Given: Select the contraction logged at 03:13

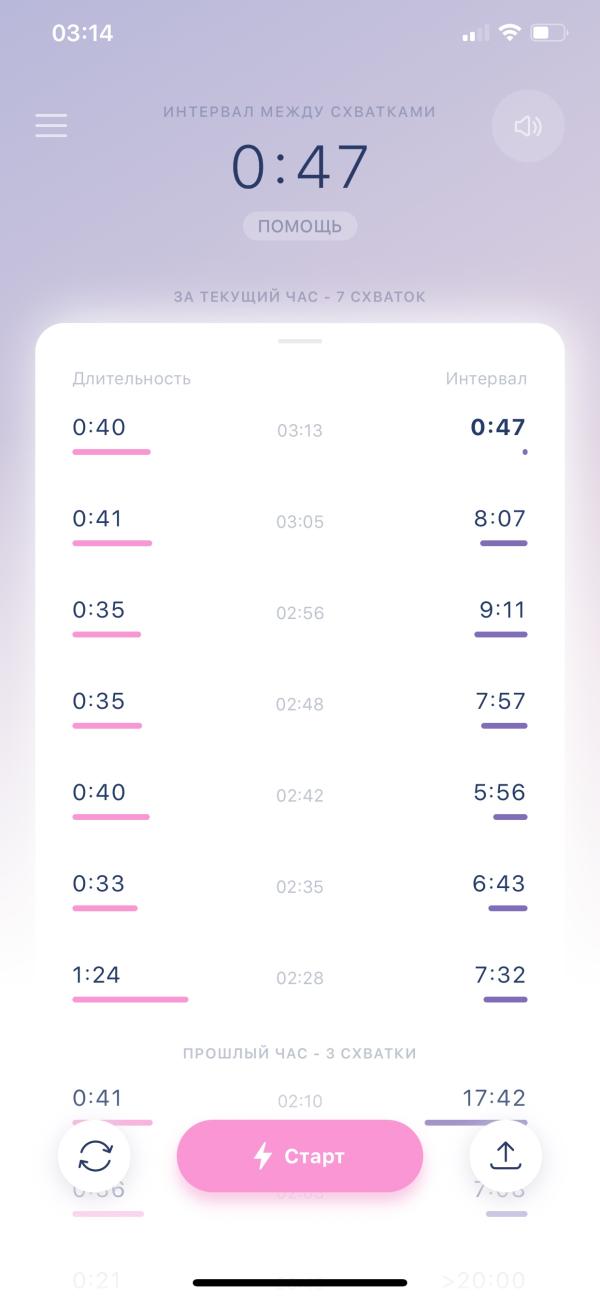Looking at the screenshot, I should pyautogui.click(x=300, y=435).
